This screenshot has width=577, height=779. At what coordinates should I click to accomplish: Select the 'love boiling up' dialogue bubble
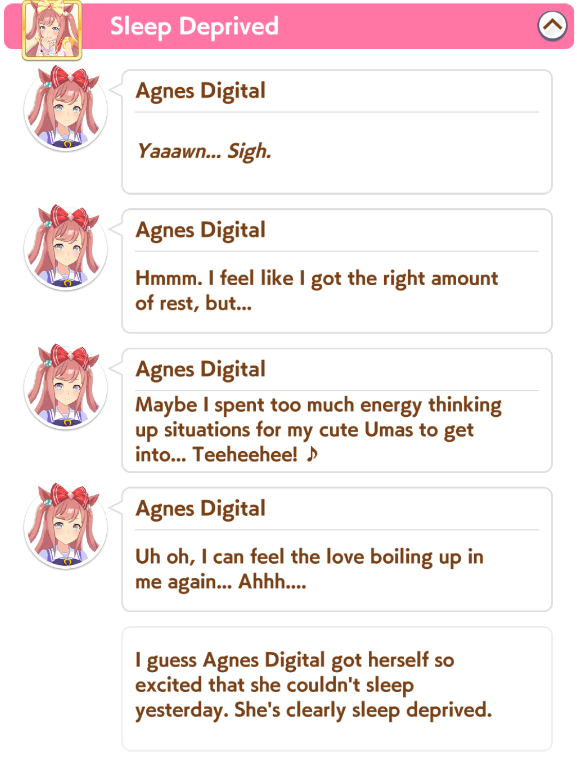pos(337,549)
